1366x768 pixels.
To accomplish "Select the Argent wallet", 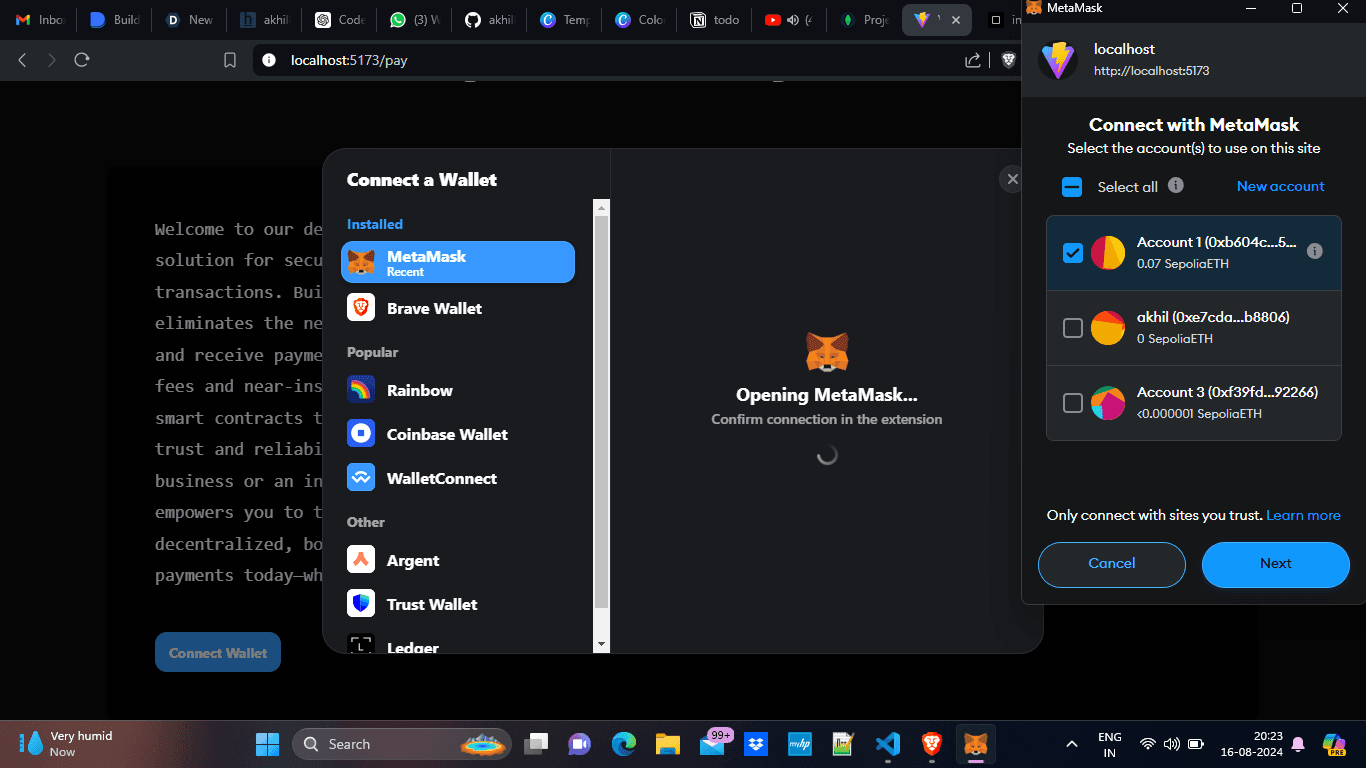I will pyautogui.click(x=458, y=560).
